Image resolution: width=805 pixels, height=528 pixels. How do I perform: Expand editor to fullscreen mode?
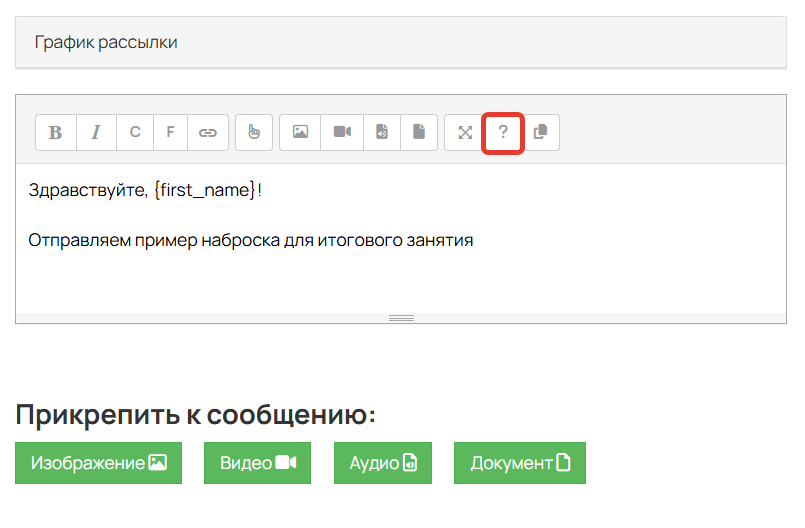(465, 133)
